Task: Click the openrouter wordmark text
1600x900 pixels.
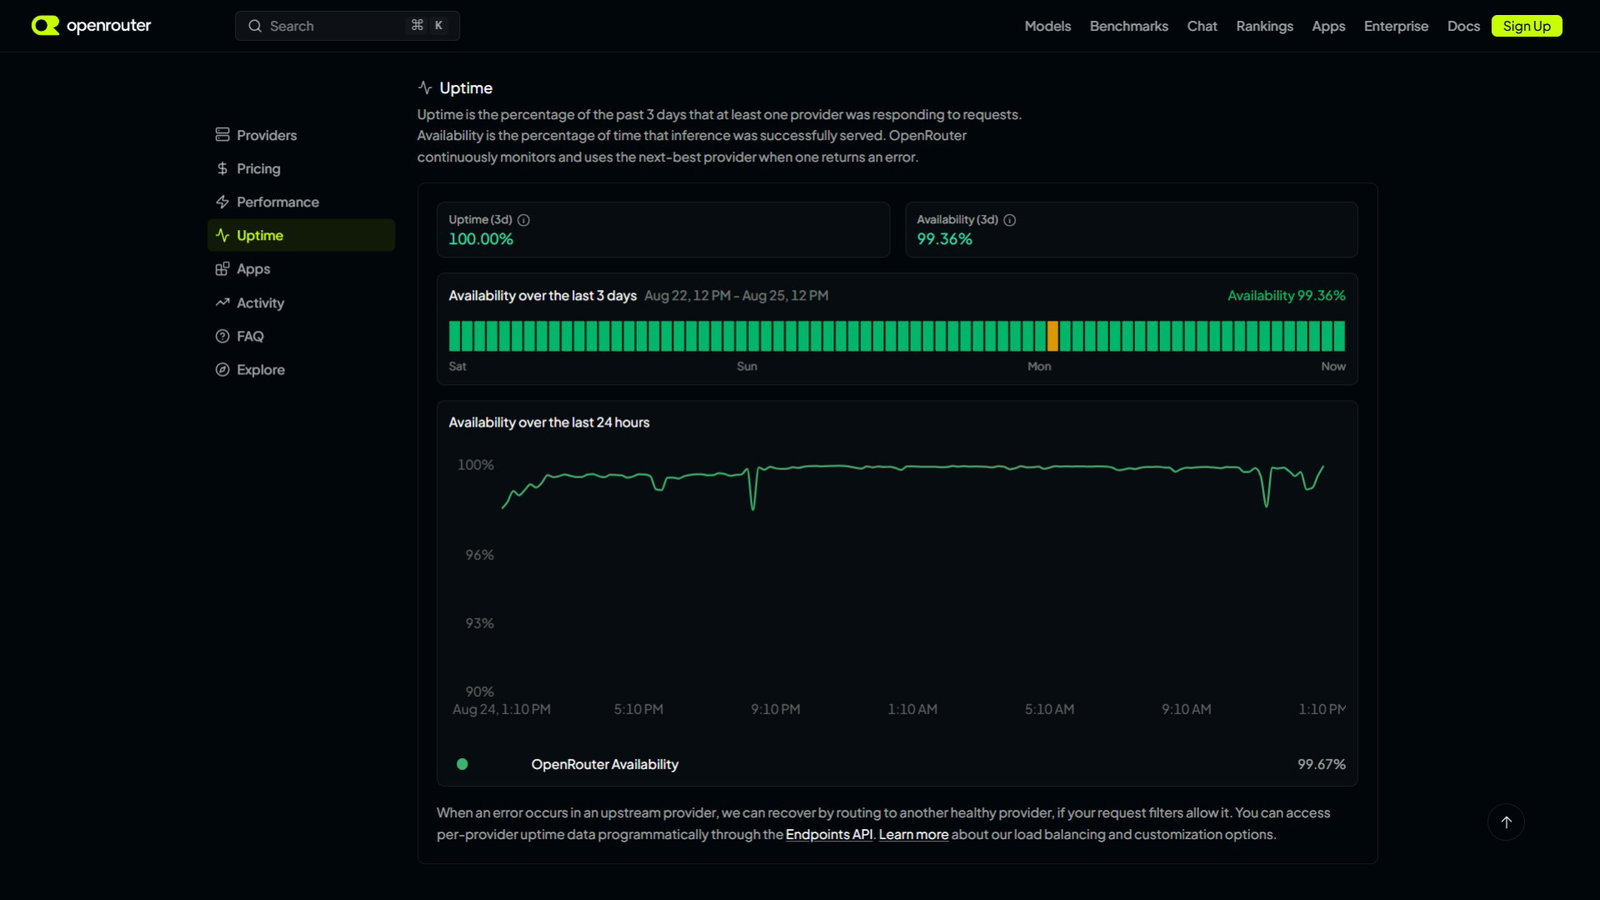Action: pyautogui.click(x=108, y=26)
